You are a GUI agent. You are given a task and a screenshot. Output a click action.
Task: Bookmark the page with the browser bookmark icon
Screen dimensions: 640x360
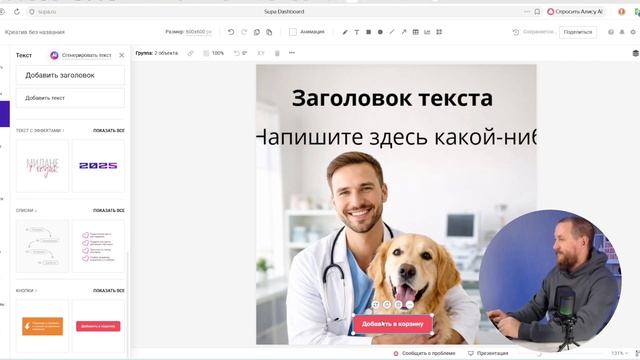[537, 12]
